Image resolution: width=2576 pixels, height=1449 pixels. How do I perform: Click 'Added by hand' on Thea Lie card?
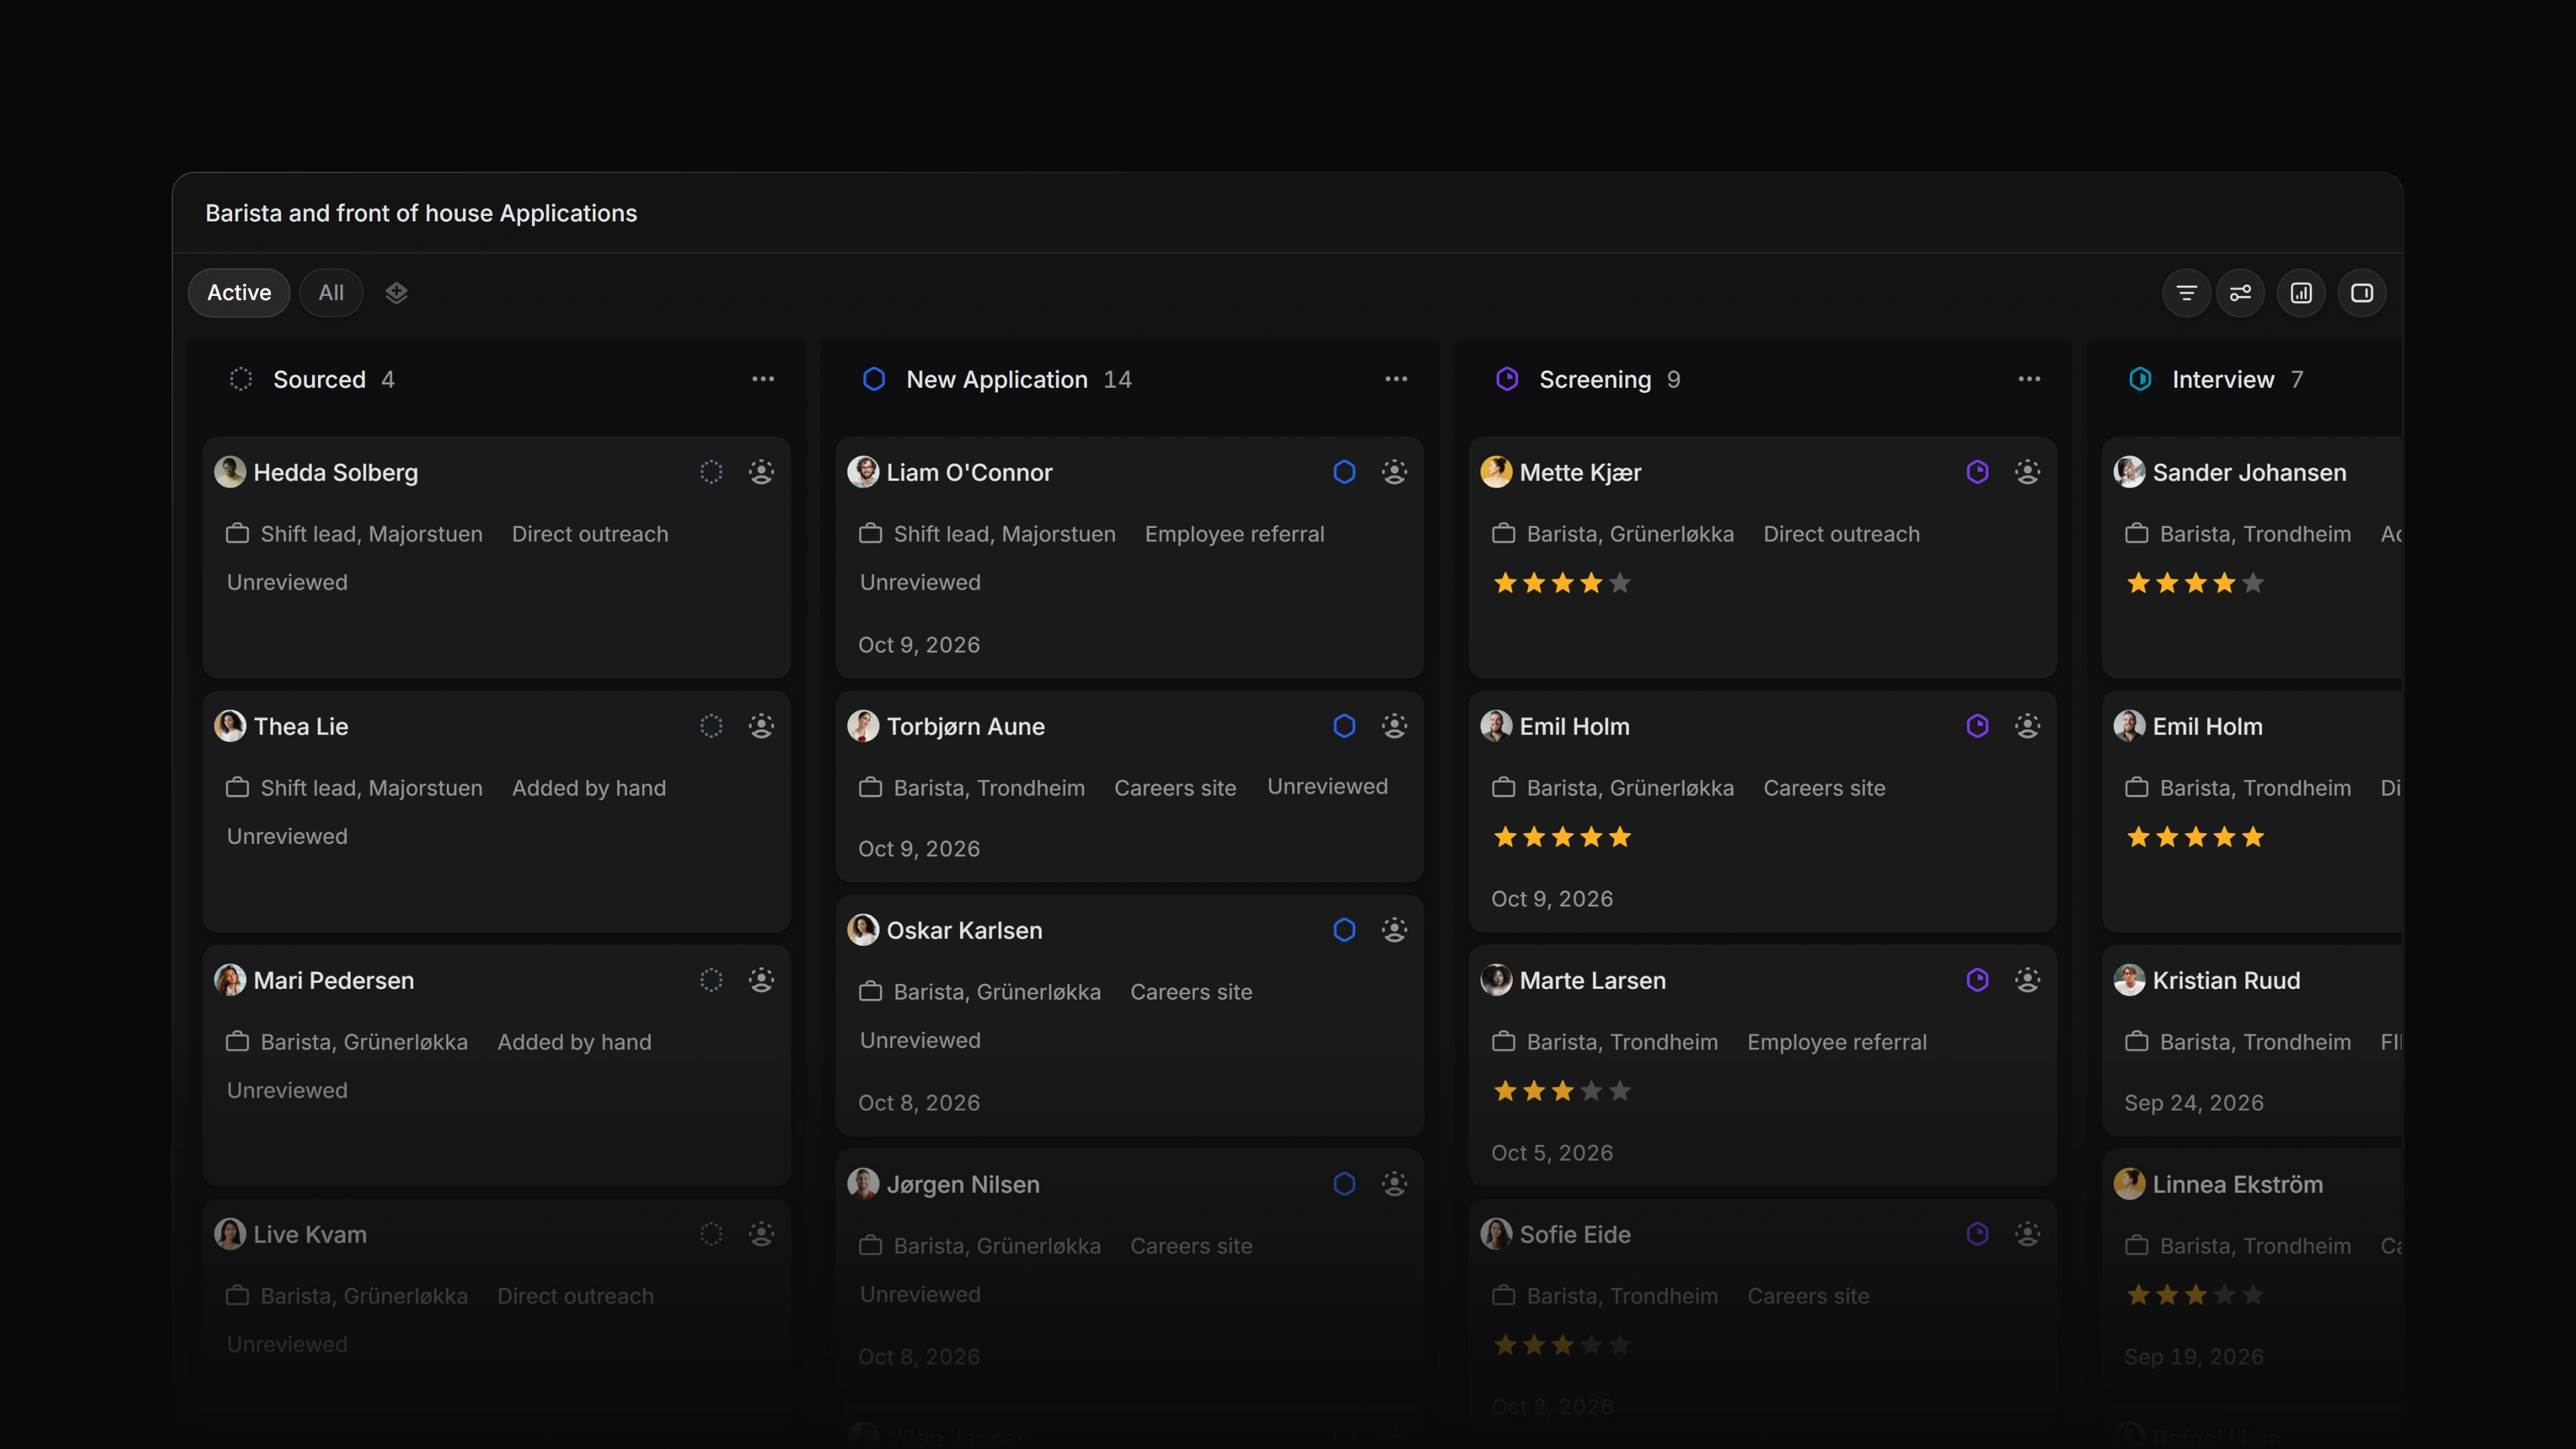[589, 788]
